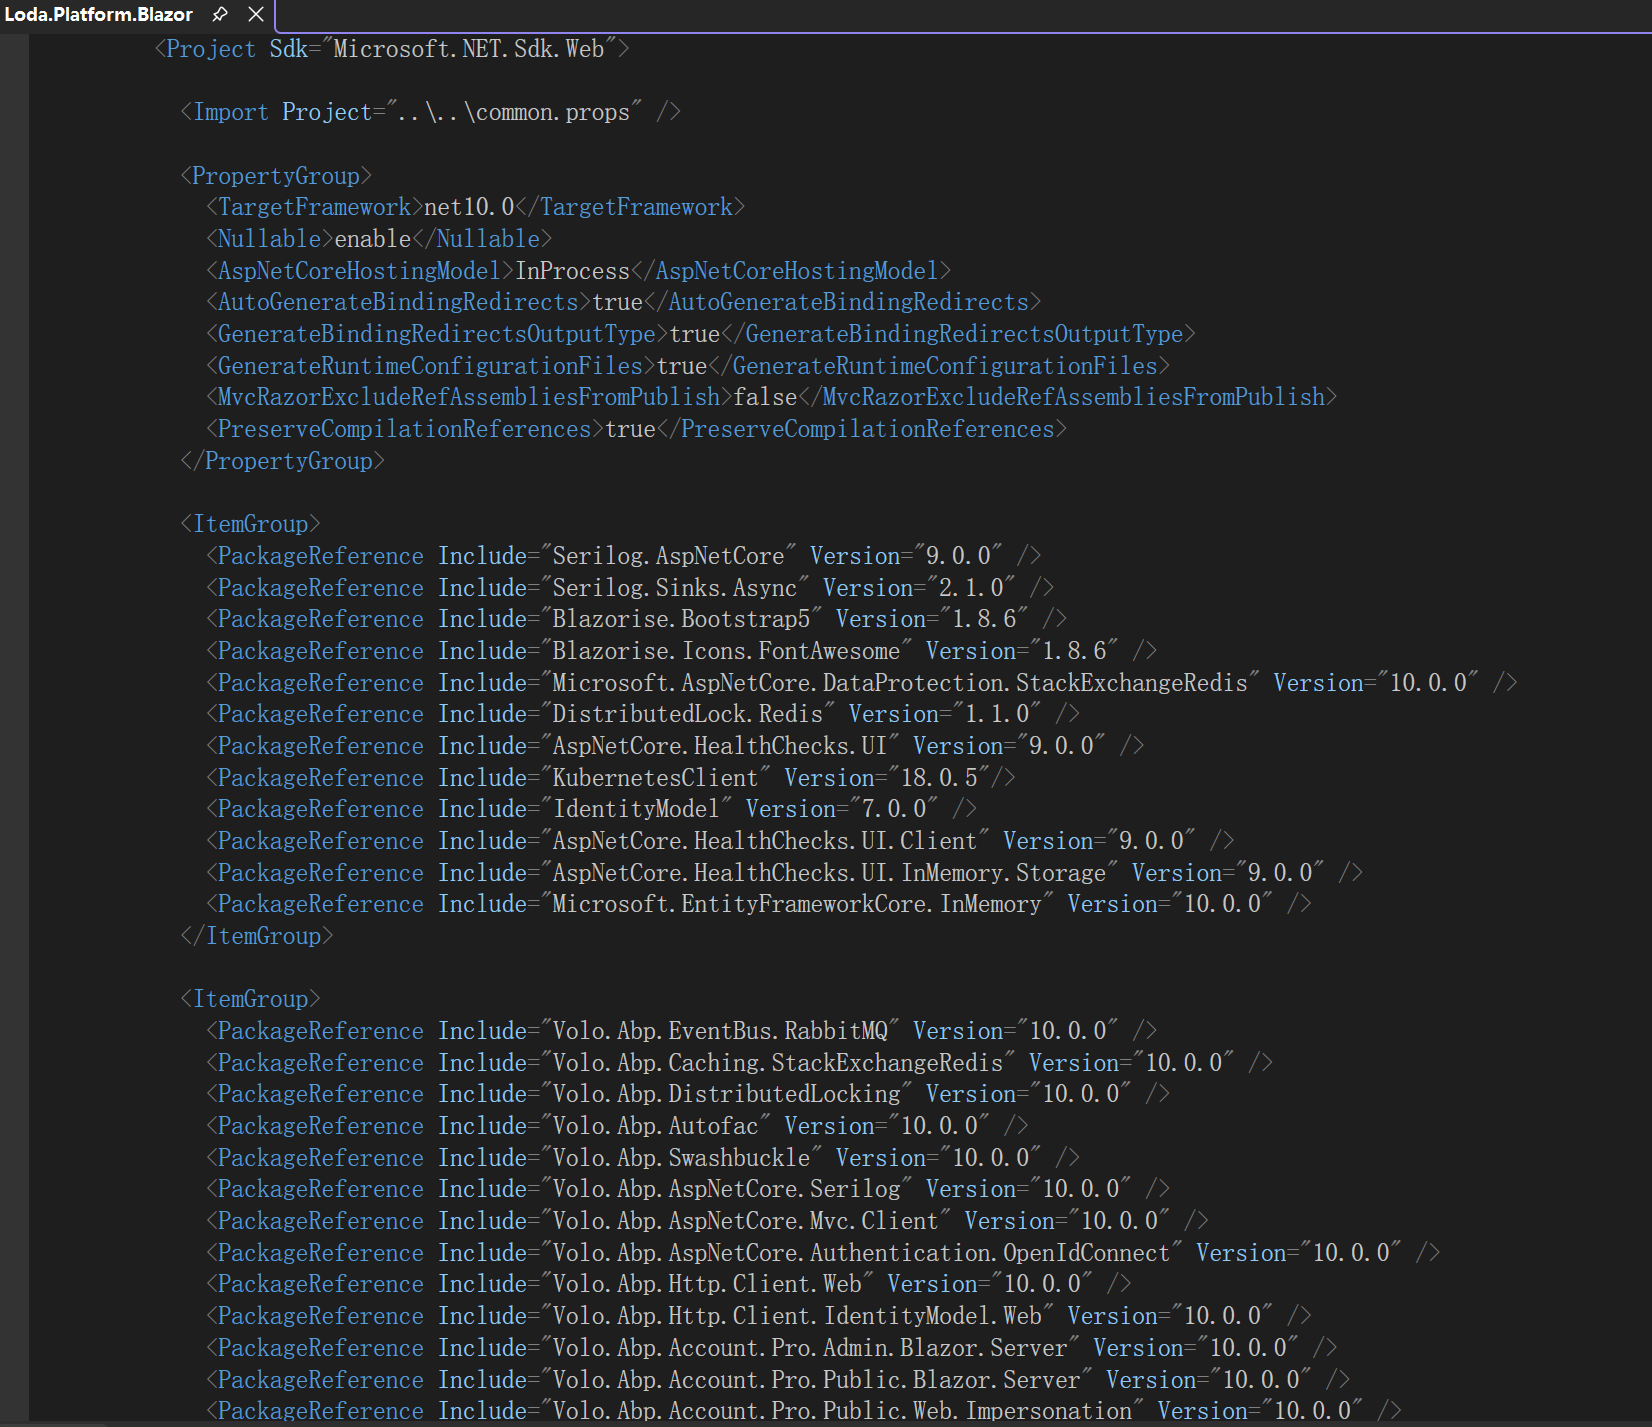The image size is (1652, 1427).
Task: Click the Volo.Abp.EventBus.RabbitMQ package name
Action: (720, 1031)
